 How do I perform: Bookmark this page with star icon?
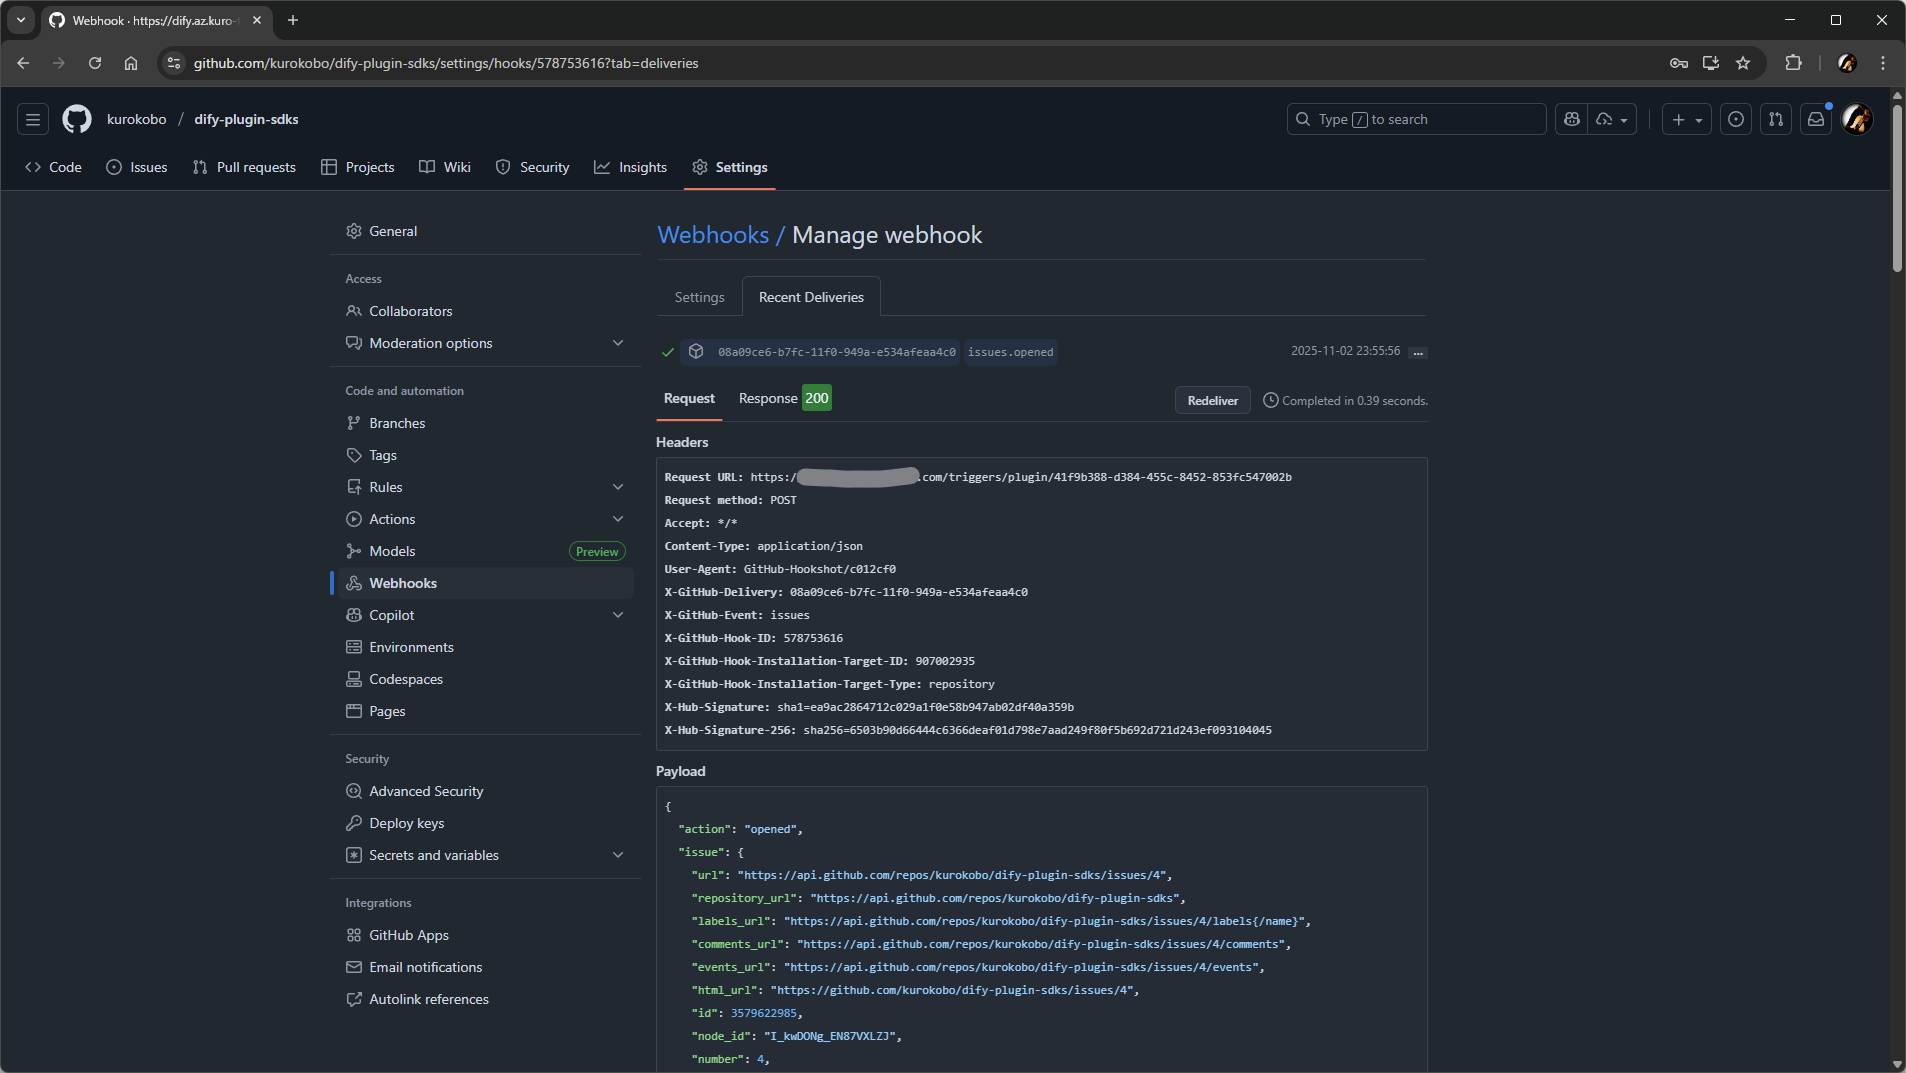(x=1743, y=63)
